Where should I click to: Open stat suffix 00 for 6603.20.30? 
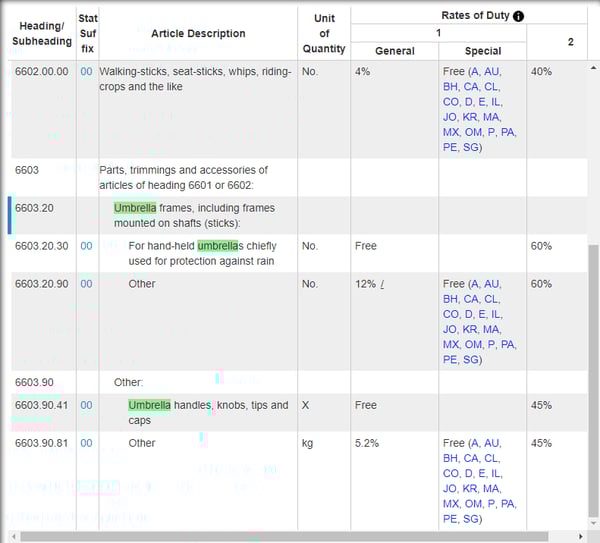tap(86, 246)
